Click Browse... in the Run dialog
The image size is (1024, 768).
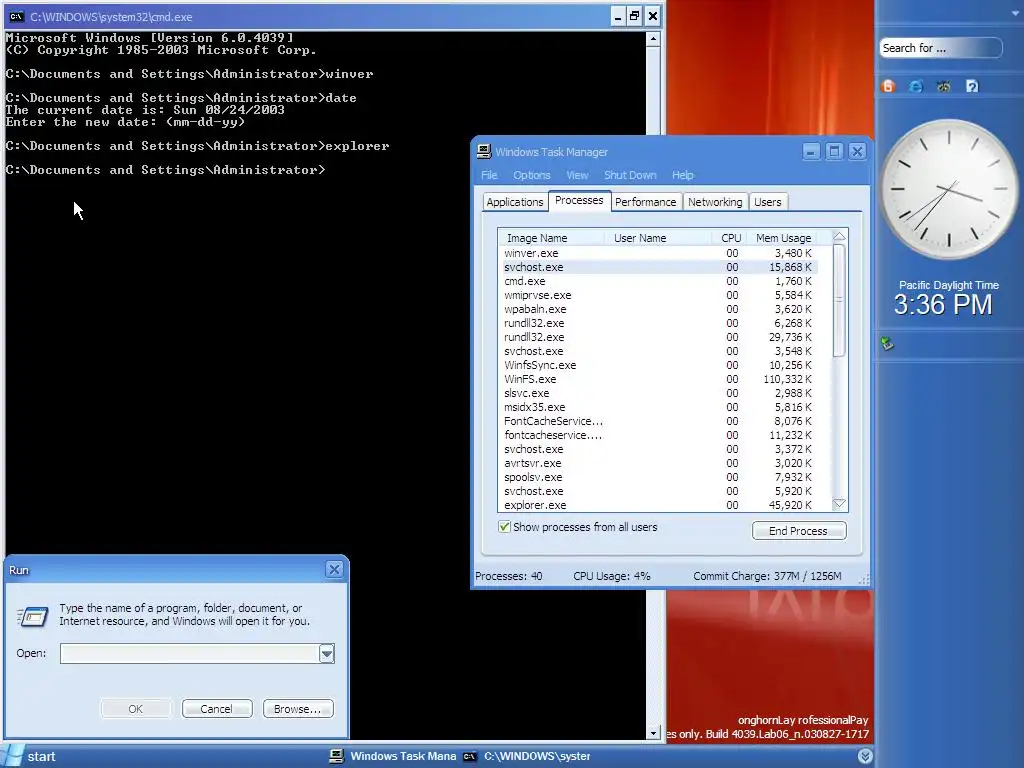point(298,709)
